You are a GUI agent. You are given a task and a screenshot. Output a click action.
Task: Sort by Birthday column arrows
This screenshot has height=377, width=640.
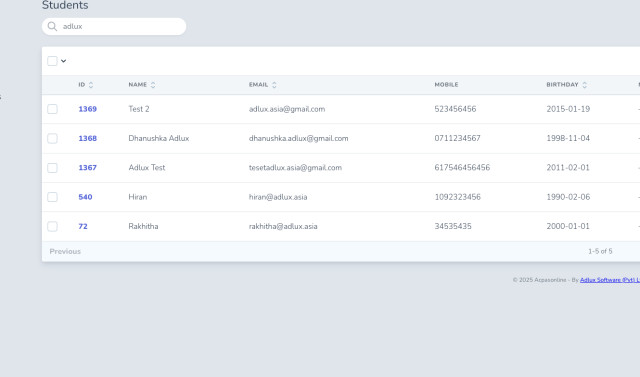tap(584, 85)
